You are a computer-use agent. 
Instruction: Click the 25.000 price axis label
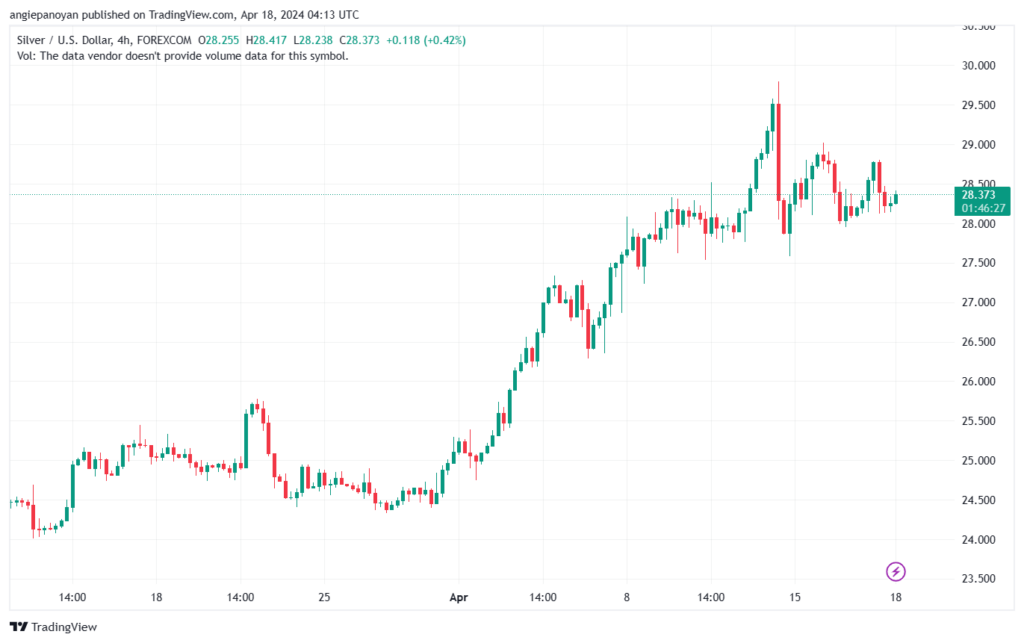[978, 460]
